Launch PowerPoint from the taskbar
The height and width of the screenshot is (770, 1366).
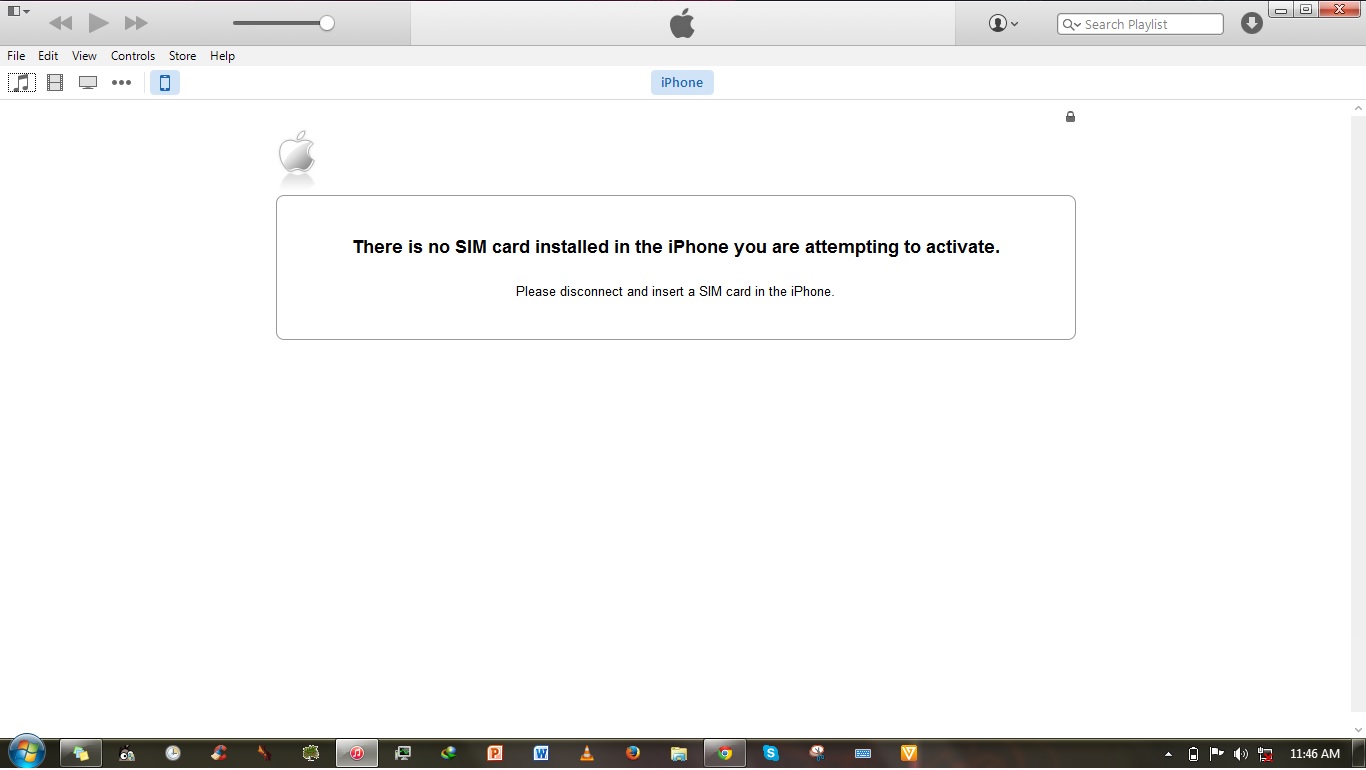point(494,754)
